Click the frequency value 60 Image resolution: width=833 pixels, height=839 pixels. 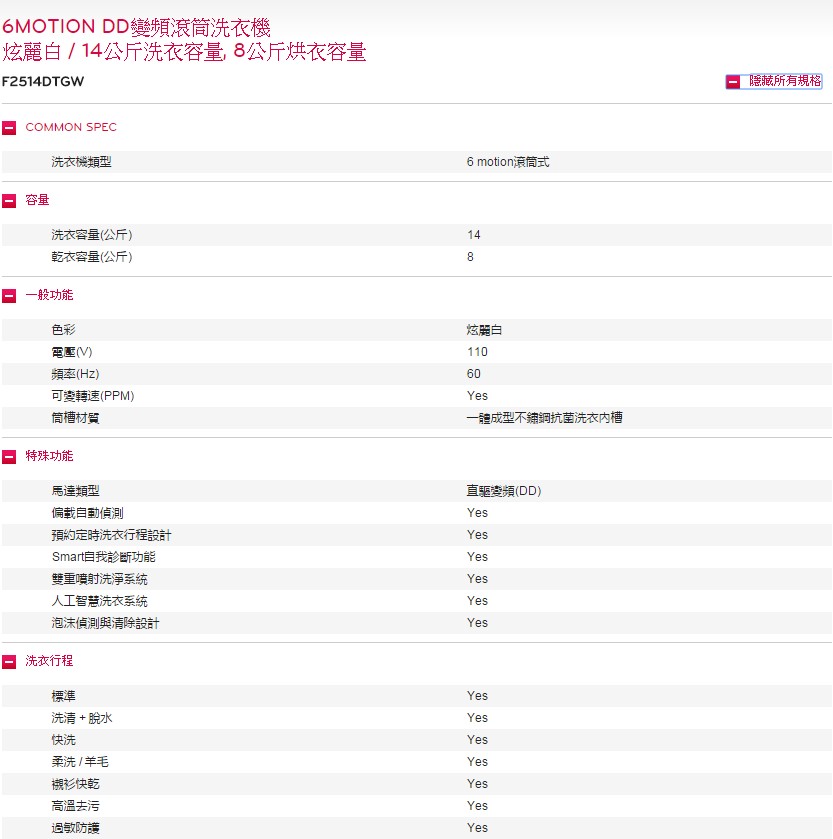click(x=473, y=374)
